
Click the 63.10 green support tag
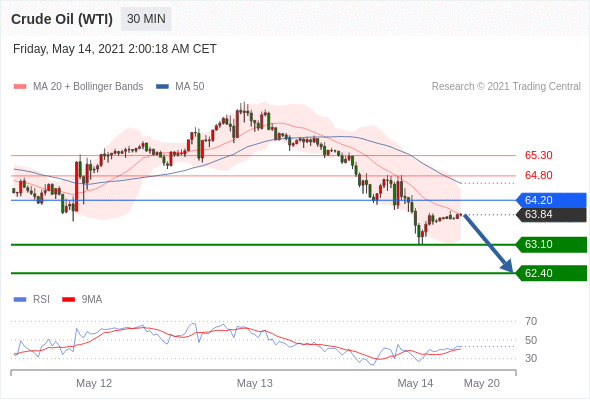tap(550, 245)
